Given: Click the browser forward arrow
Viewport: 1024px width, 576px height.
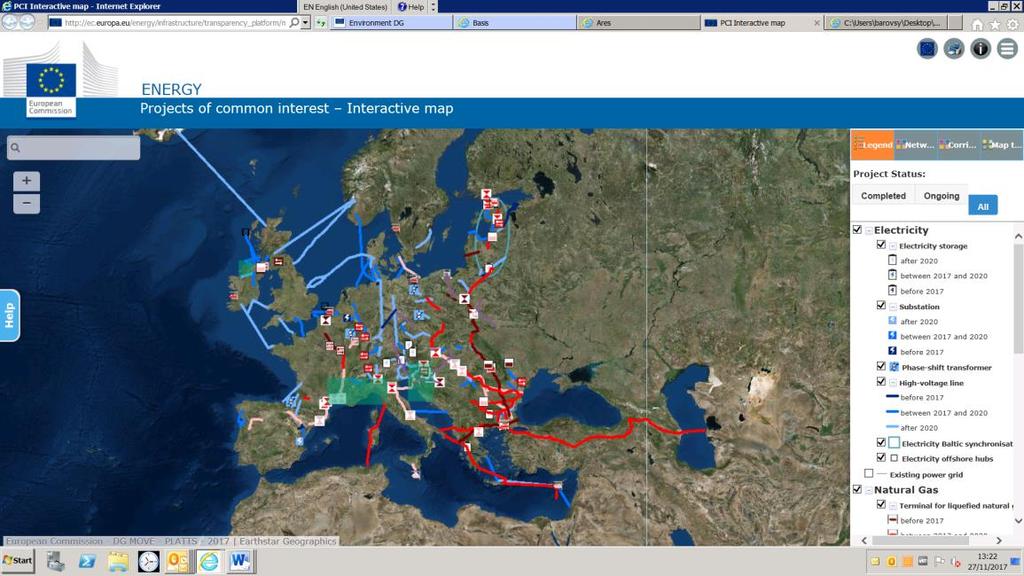Looking at the screenshot, I should tap(27, 22).
